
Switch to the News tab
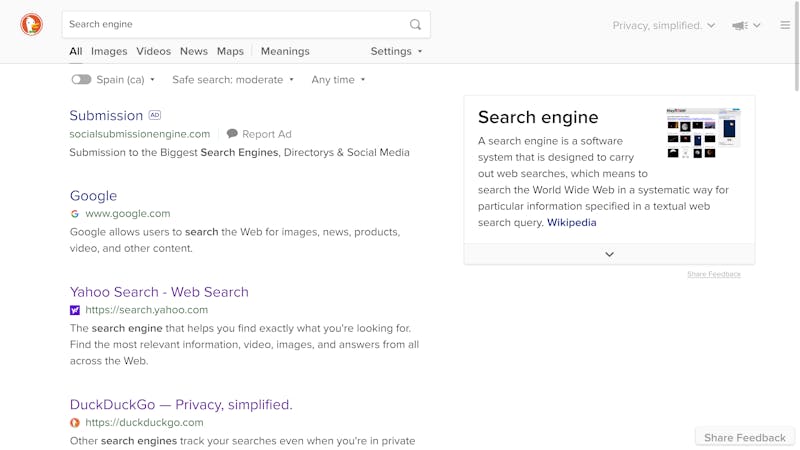[x=193, y=51]
